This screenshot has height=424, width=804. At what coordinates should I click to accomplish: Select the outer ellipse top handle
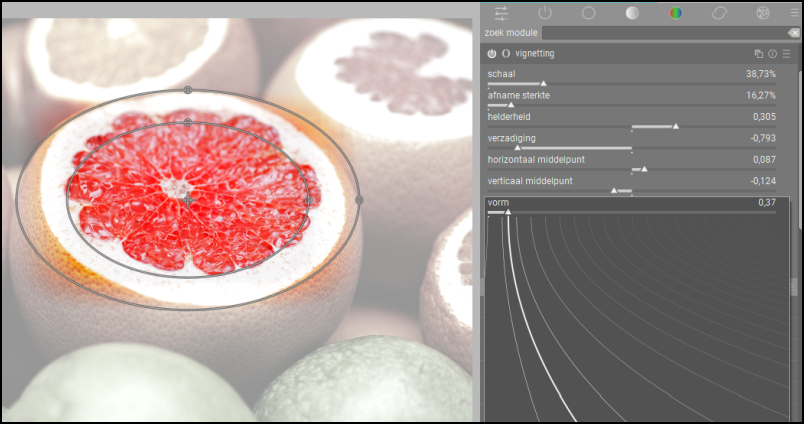(188, 90)
